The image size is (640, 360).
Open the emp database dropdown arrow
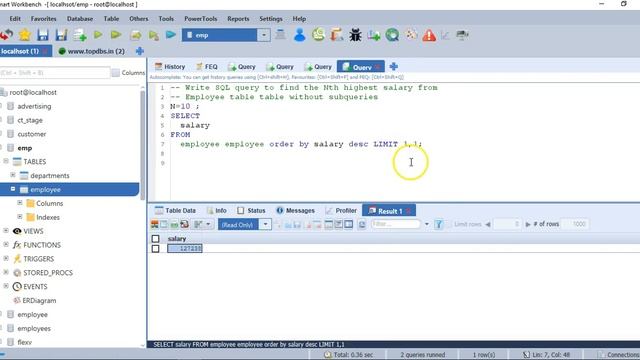tap(264, 35)
